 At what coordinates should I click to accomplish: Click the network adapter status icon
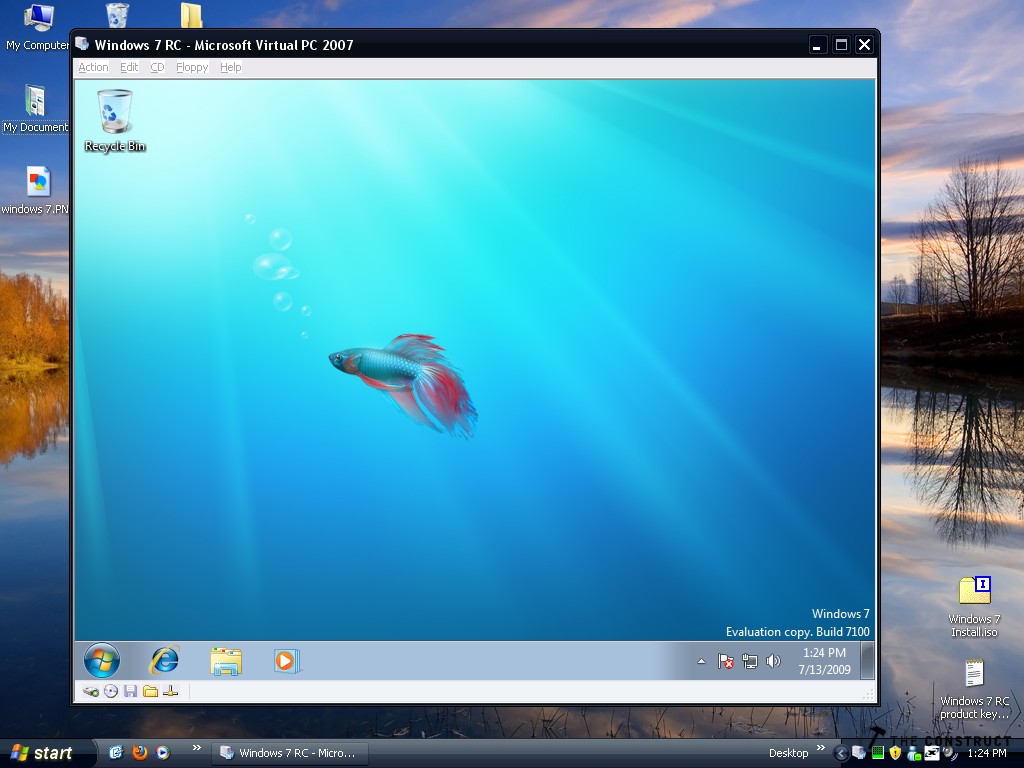coord(170,691)
